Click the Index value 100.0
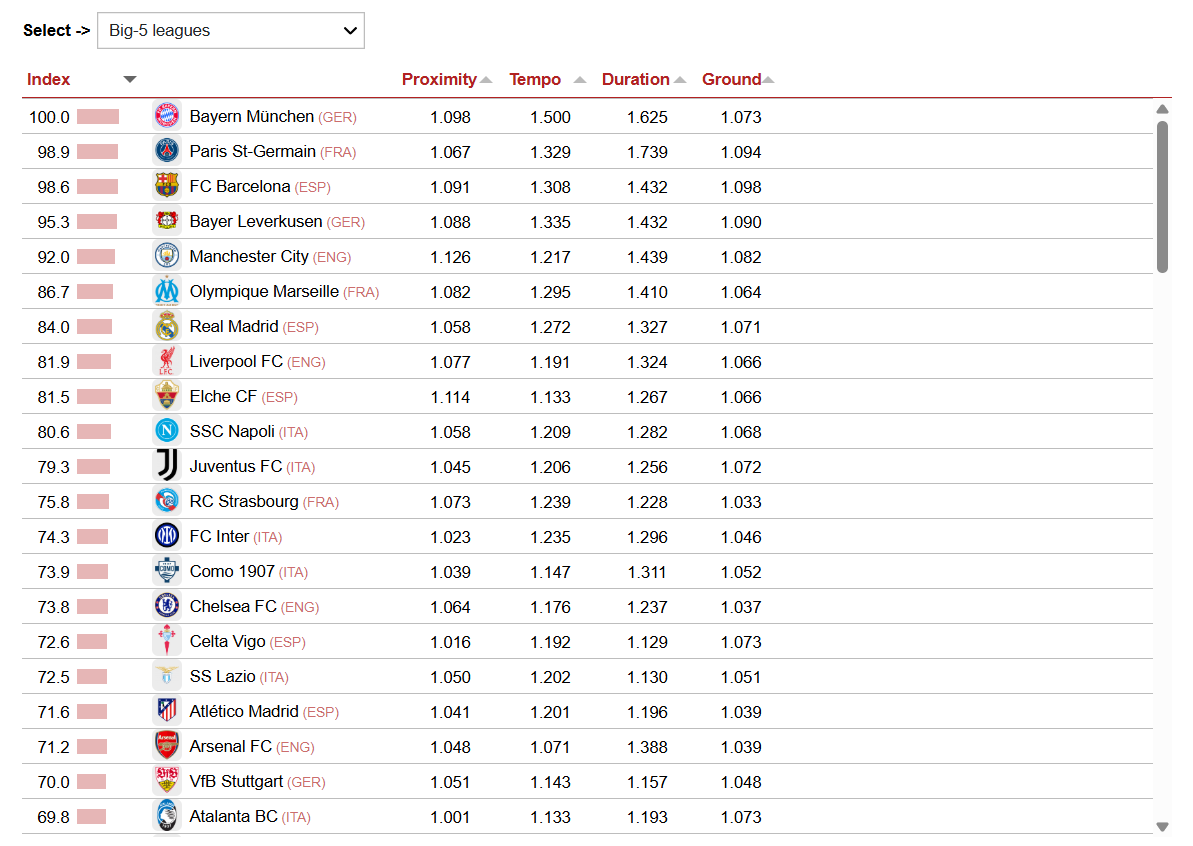 pos(49,117)
